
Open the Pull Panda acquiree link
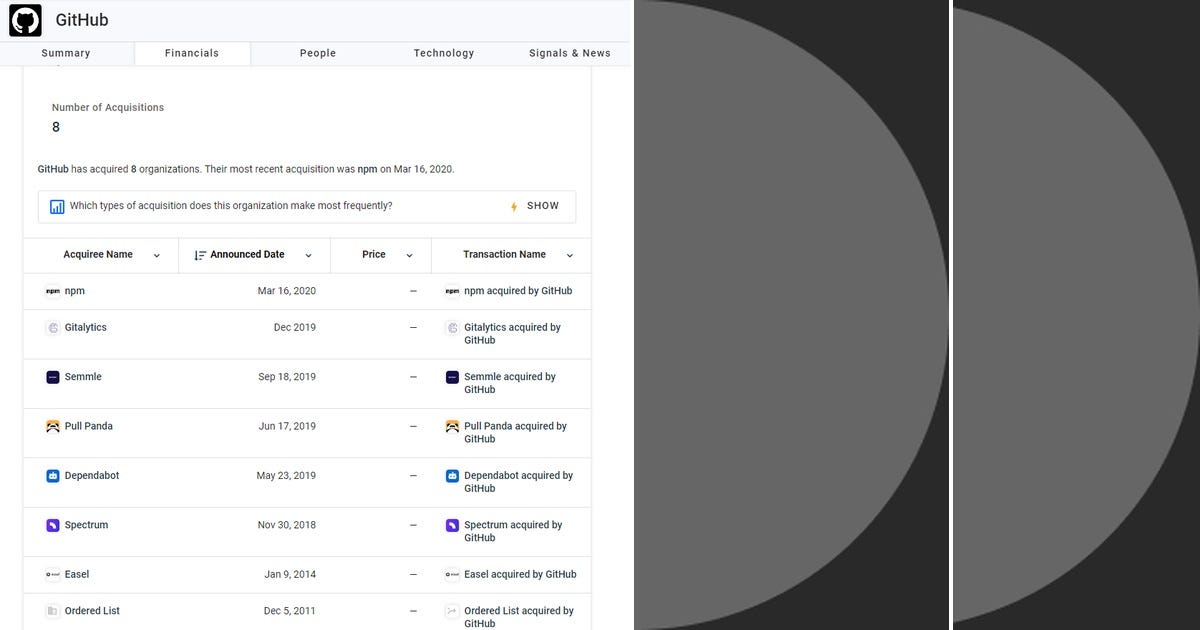click(x=89, y=426)
